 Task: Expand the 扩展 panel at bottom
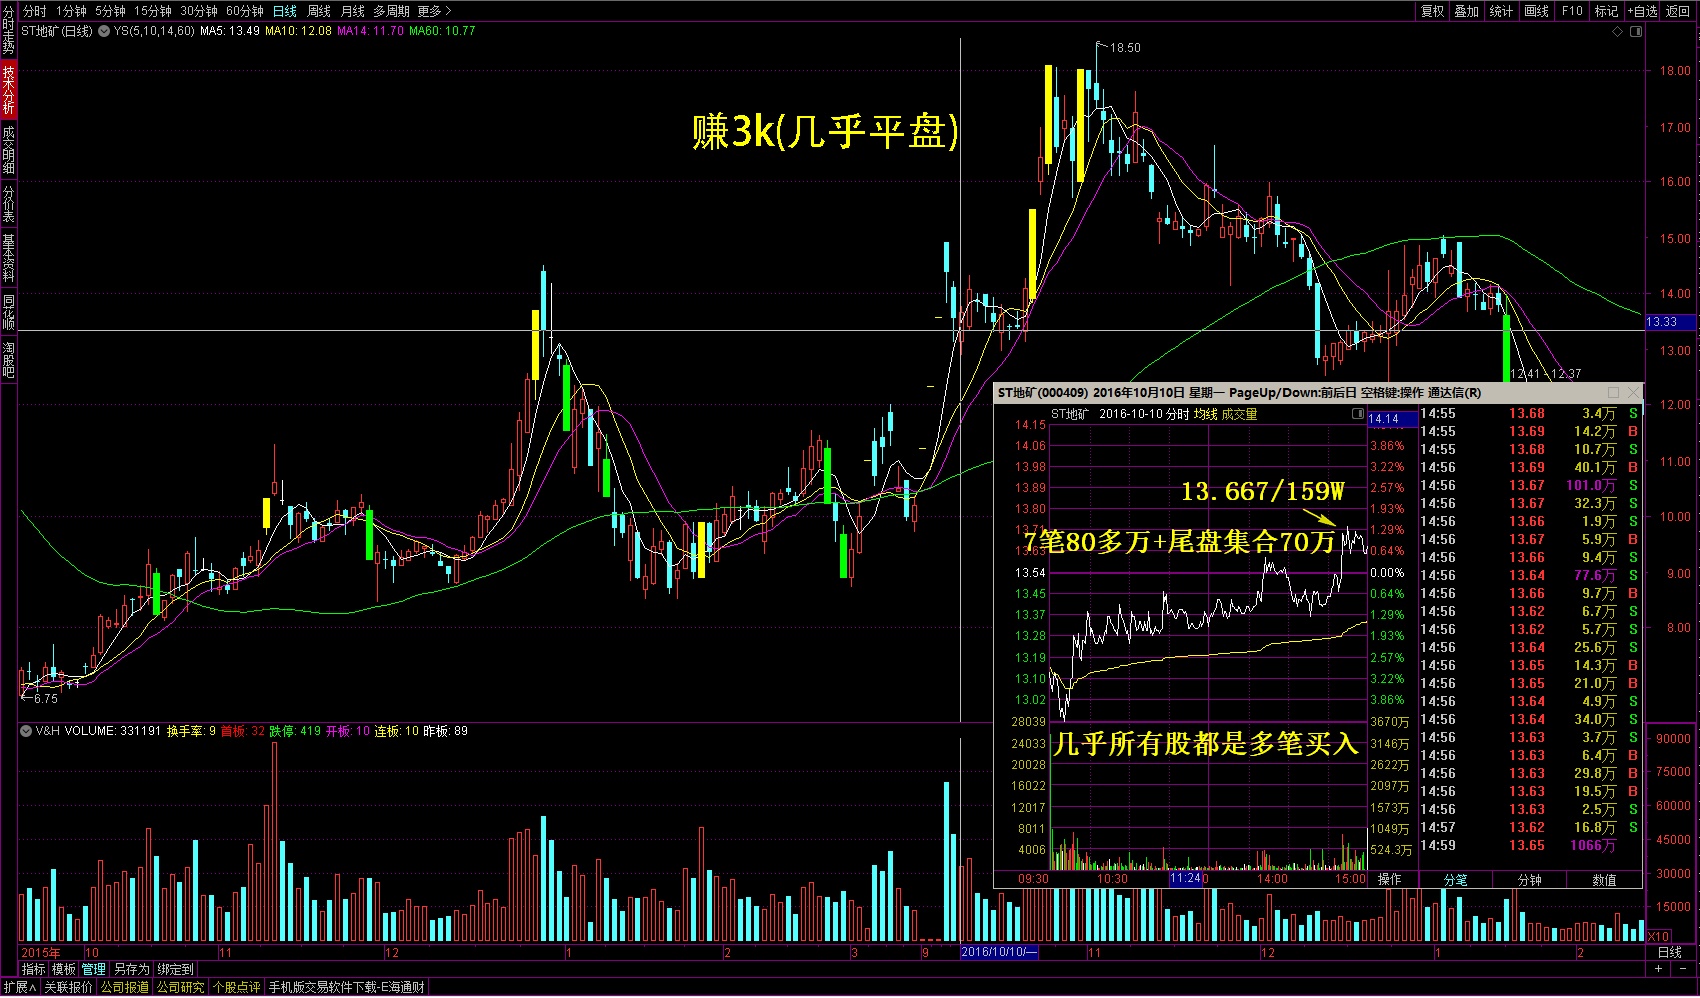pyautogui.click(x=20, y=987)
